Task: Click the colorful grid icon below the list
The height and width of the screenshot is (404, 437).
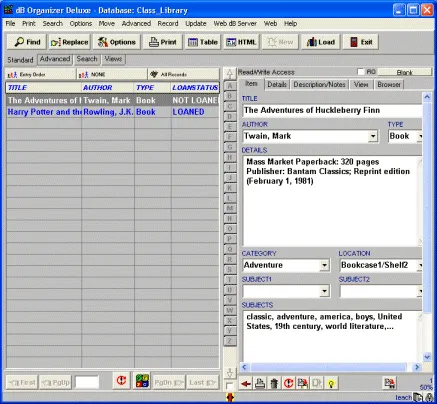Action: coord(142,381)
